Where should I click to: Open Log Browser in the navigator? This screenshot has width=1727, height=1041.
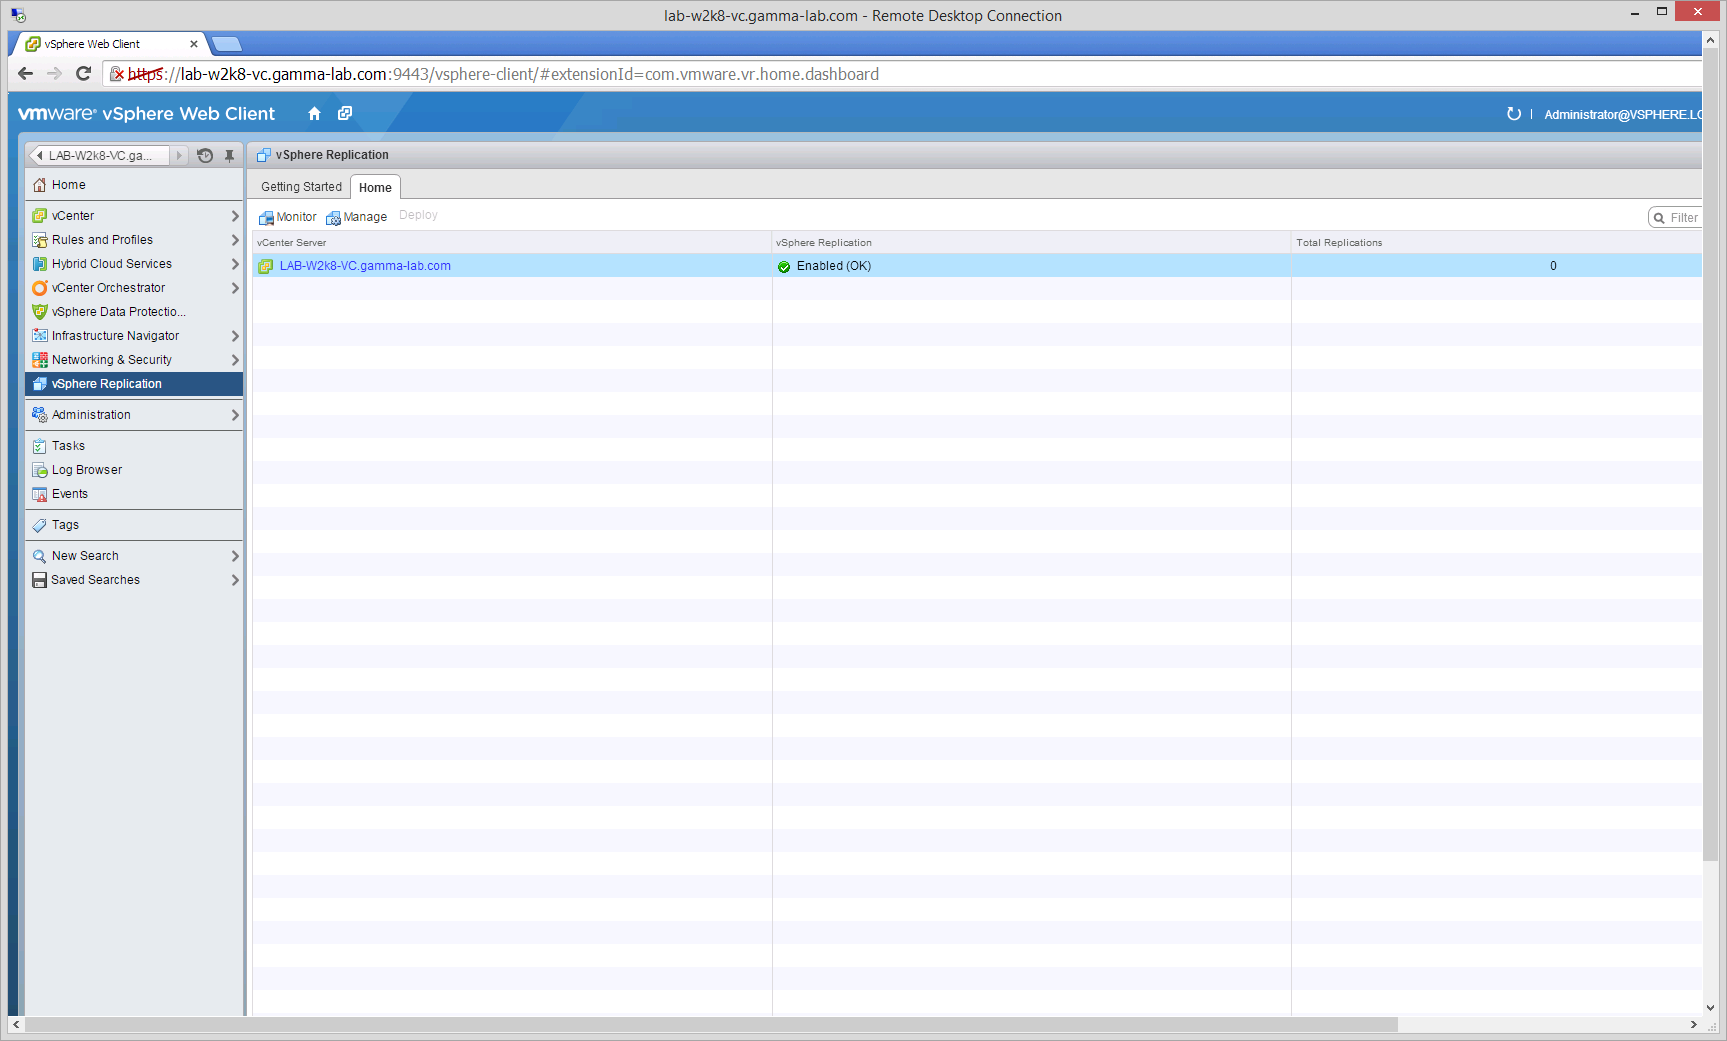(x=87, y=470)
